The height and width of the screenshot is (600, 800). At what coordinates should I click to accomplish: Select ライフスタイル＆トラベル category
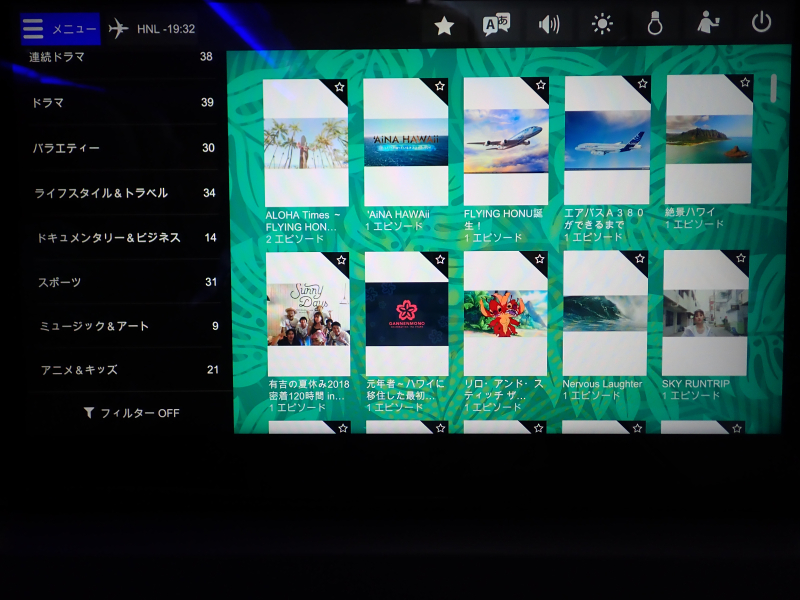125,193
